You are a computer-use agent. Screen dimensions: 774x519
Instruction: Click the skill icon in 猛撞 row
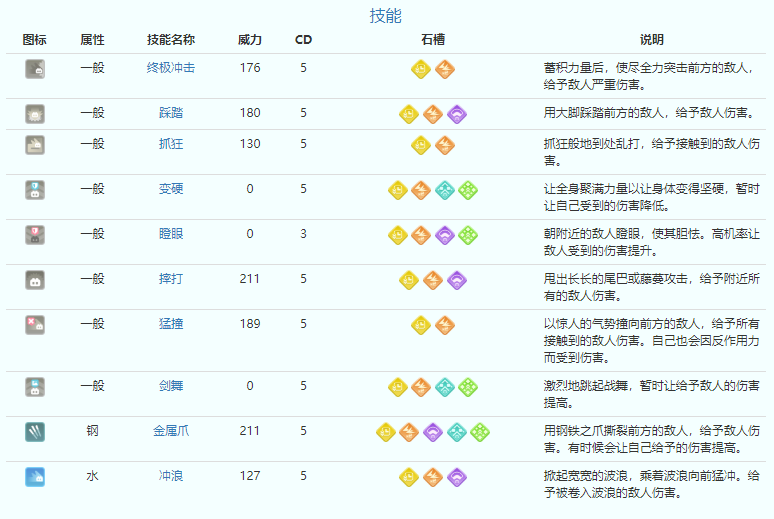tap(35, 324)
